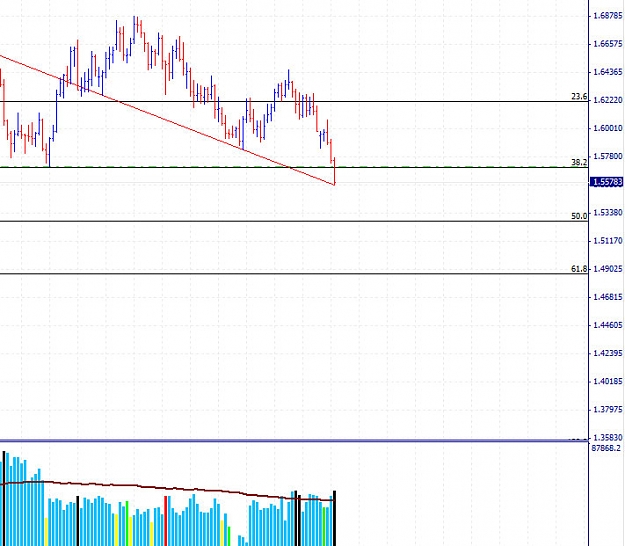Click price scale label 1.62220

(x=608, y=100)
